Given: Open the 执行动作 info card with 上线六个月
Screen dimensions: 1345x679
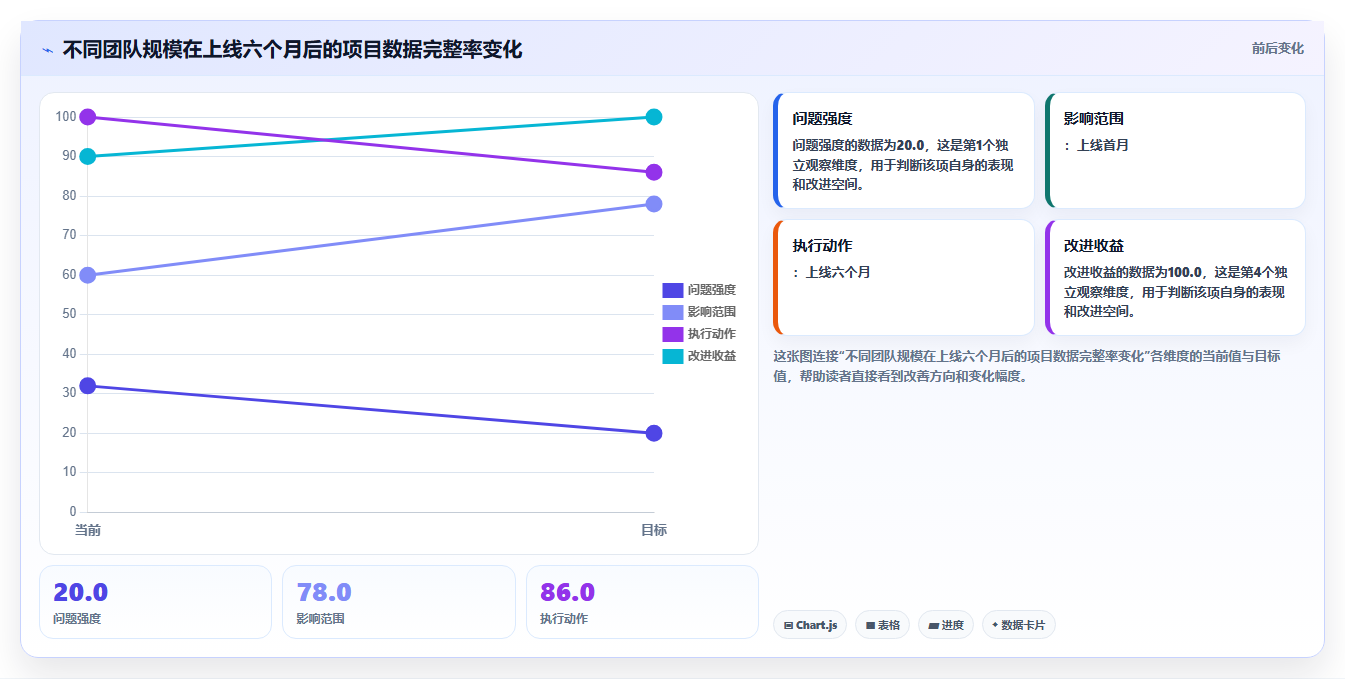Looking at the screenshot, I should 904,278.
